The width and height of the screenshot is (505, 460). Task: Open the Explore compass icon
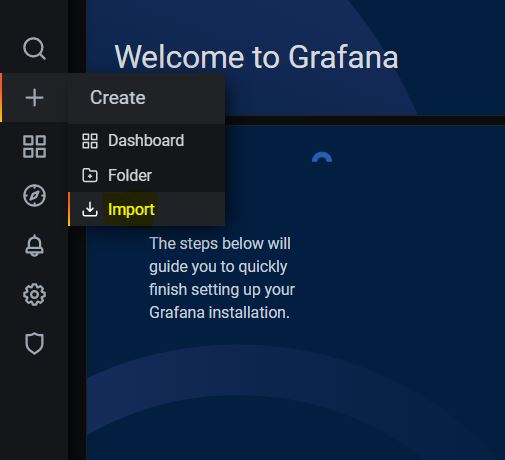pos(34,195)
